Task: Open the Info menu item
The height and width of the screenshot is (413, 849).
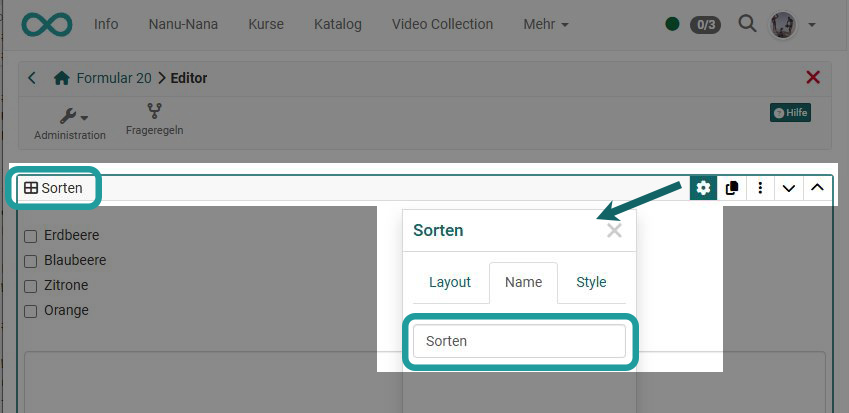Action: point(106,24)
